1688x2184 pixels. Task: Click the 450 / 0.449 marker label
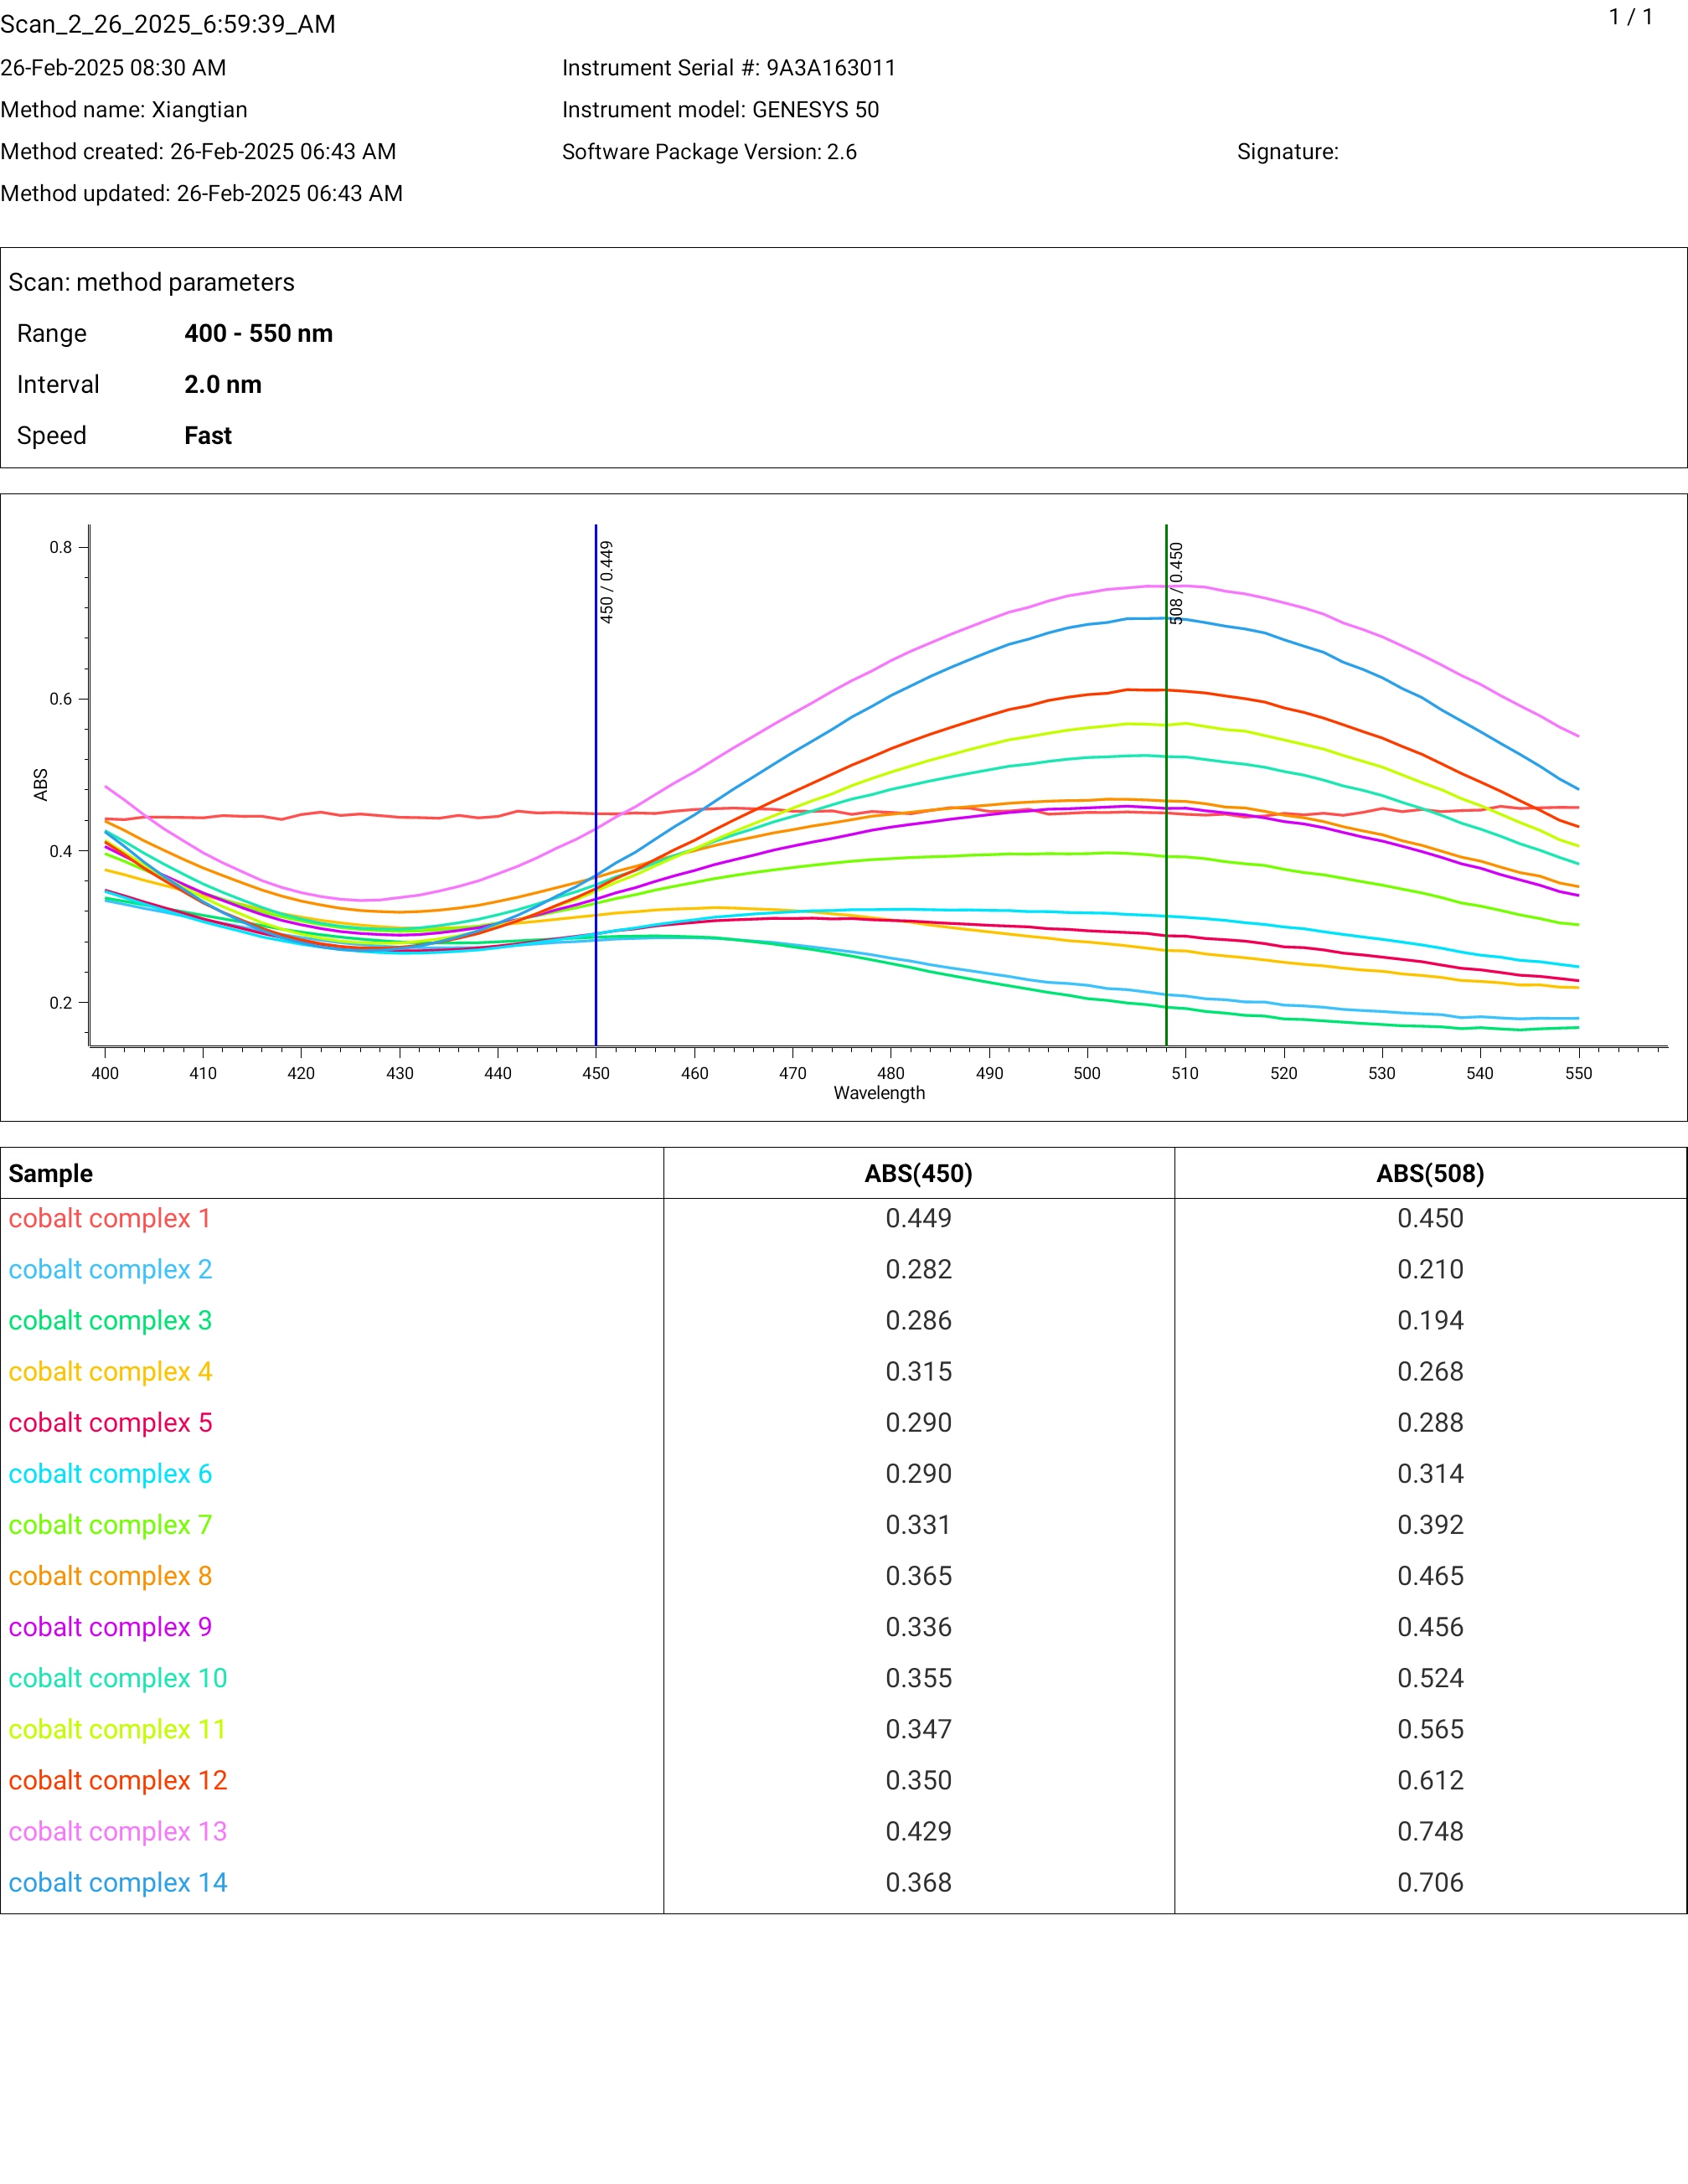(x=607, y=582)
